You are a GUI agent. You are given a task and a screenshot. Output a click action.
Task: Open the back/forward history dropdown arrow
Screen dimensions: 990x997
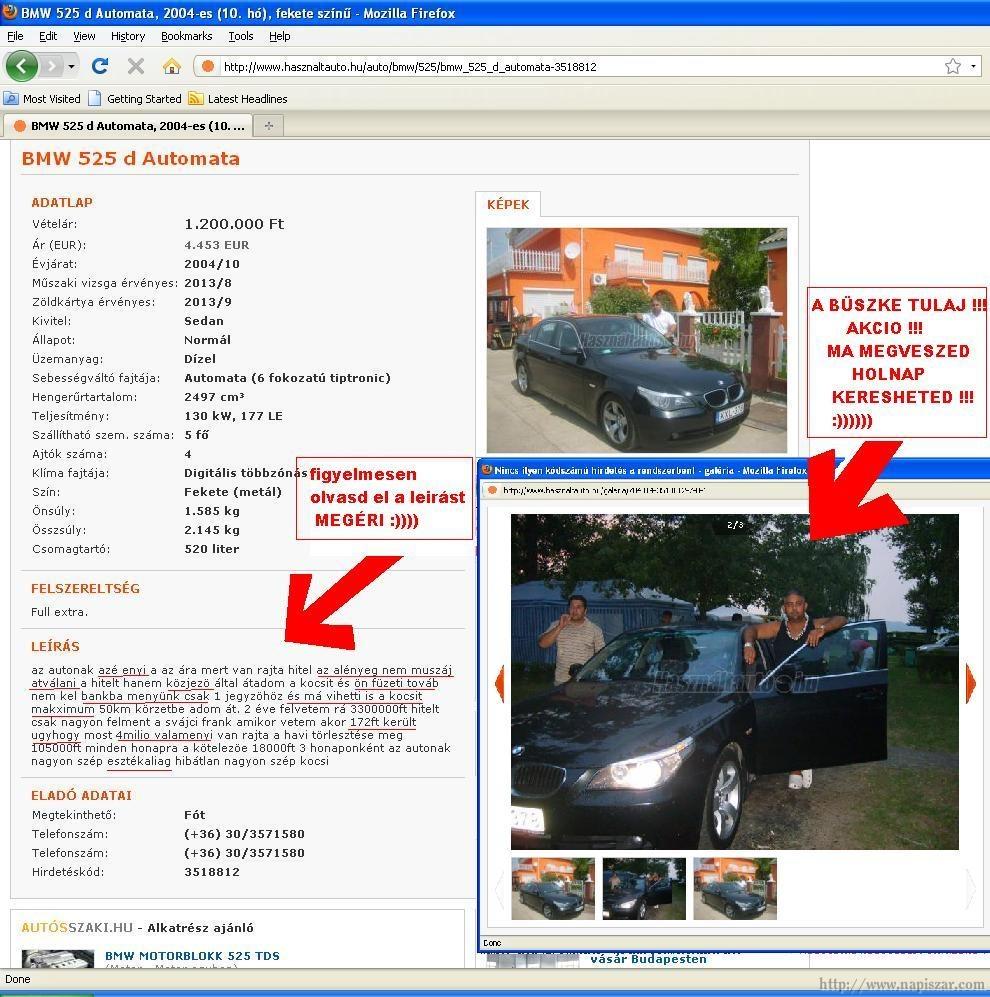click(71, 66)
